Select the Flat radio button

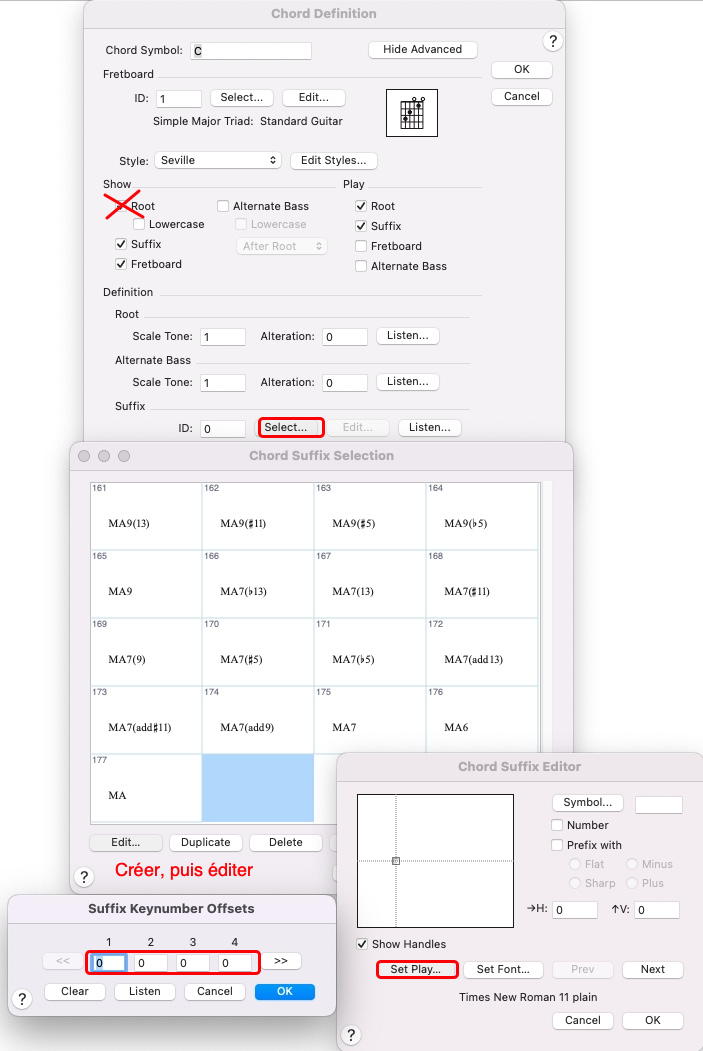pyautogui.click(x=576, y=864)
